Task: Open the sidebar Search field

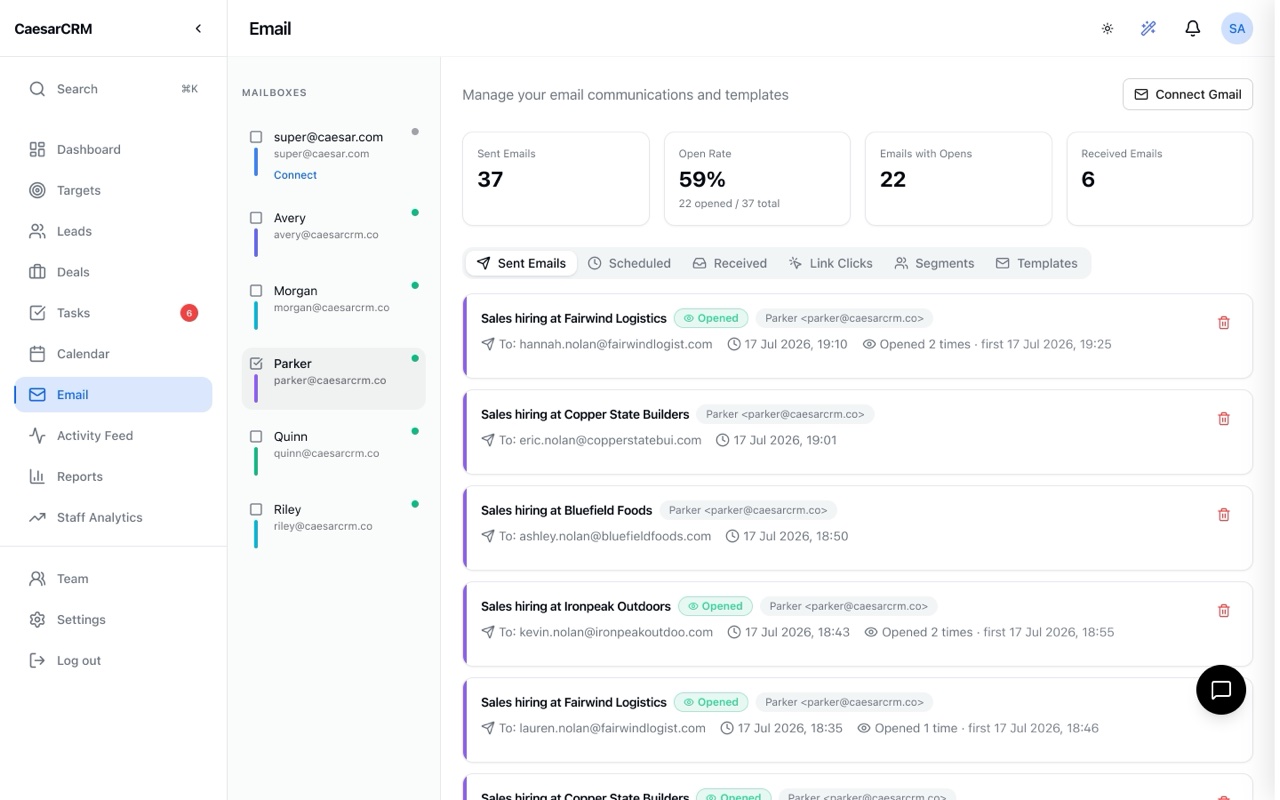Action: coord(113,89)
